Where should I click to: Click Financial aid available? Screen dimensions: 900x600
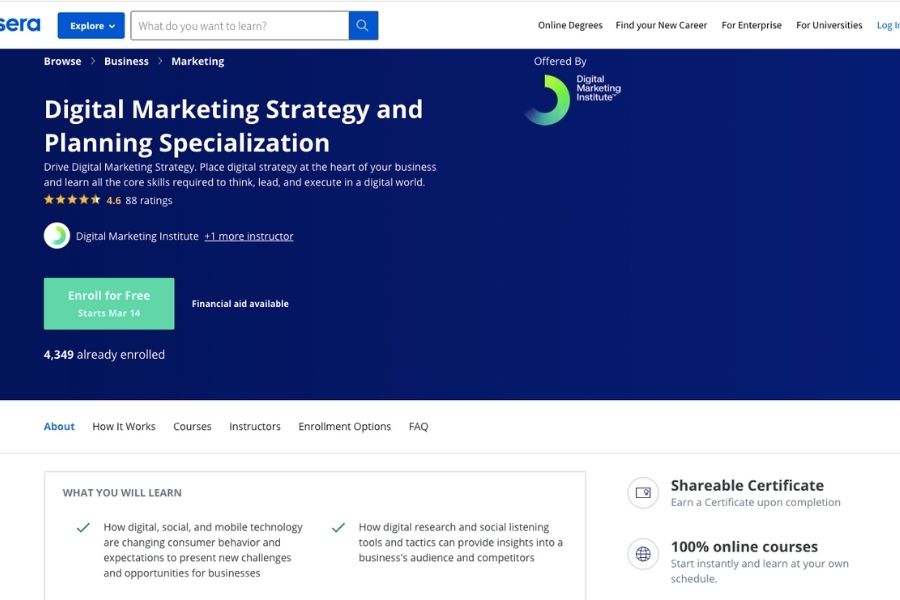point(240,304)
